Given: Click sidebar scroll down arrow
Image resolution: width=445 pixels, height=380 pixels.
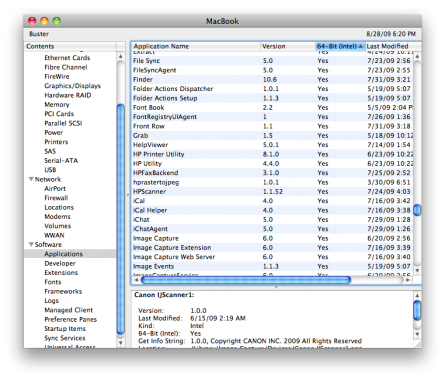Looking at the screenshot, I should click(121, 342).
